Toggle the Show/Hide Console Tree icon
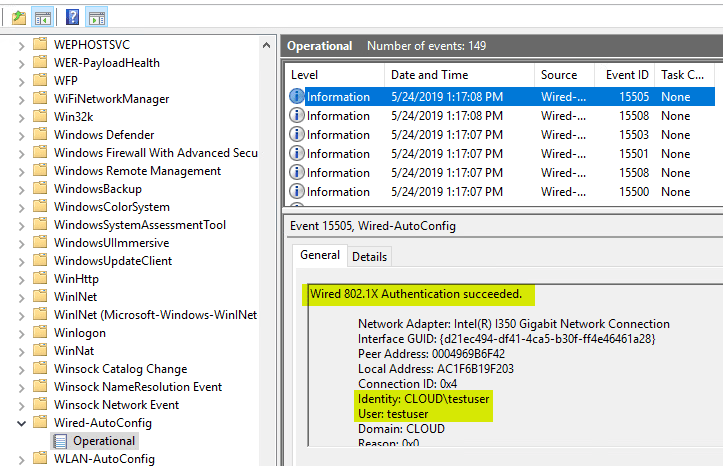The image size is (723, 466). [x=43, y=16]
